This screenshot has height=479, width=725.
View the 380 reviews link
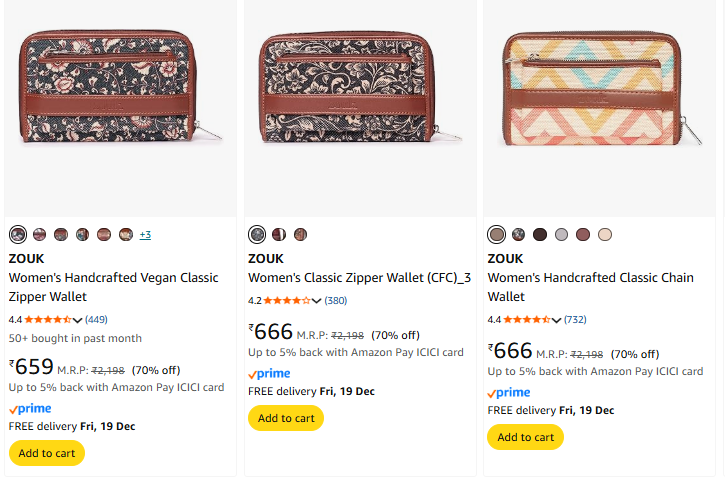click(x=336, y=301)
